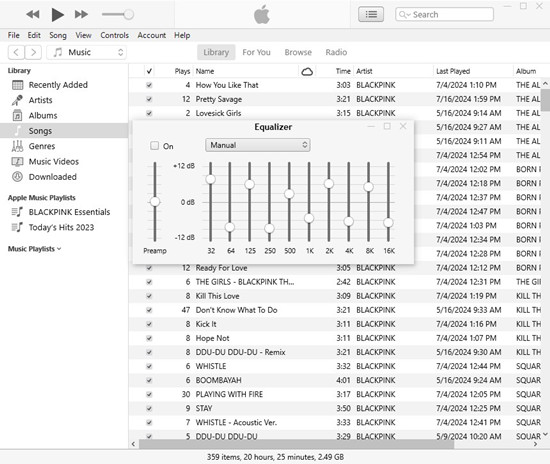Screen dimensions: 550x464
Task: Click the scroll left arrow at list bottom
Action: point(133,444)
